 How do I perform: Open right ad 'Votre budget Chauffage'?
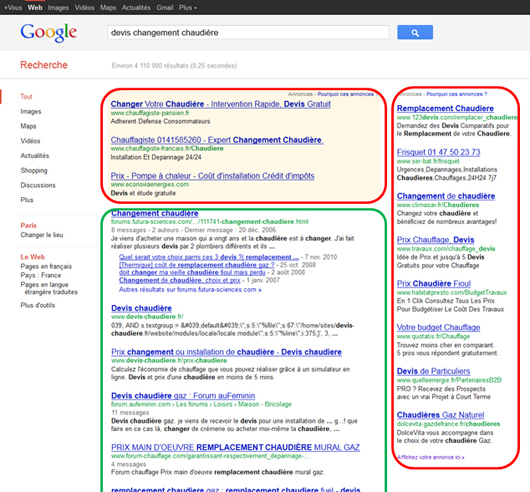(438, 327)
